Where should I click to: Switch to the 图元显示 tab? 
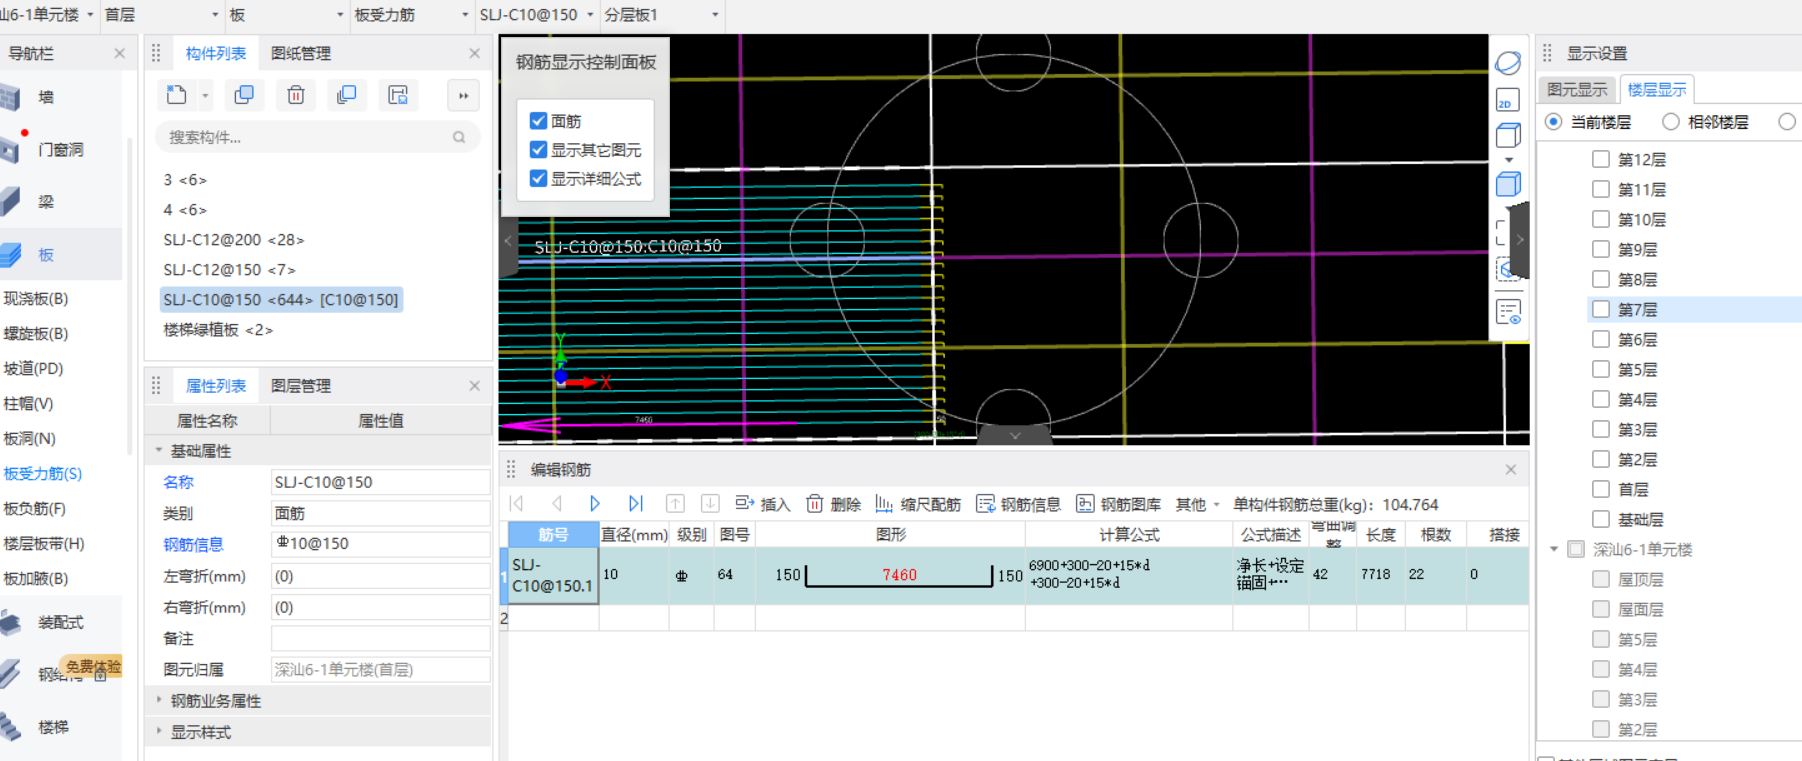point(1577,89)
